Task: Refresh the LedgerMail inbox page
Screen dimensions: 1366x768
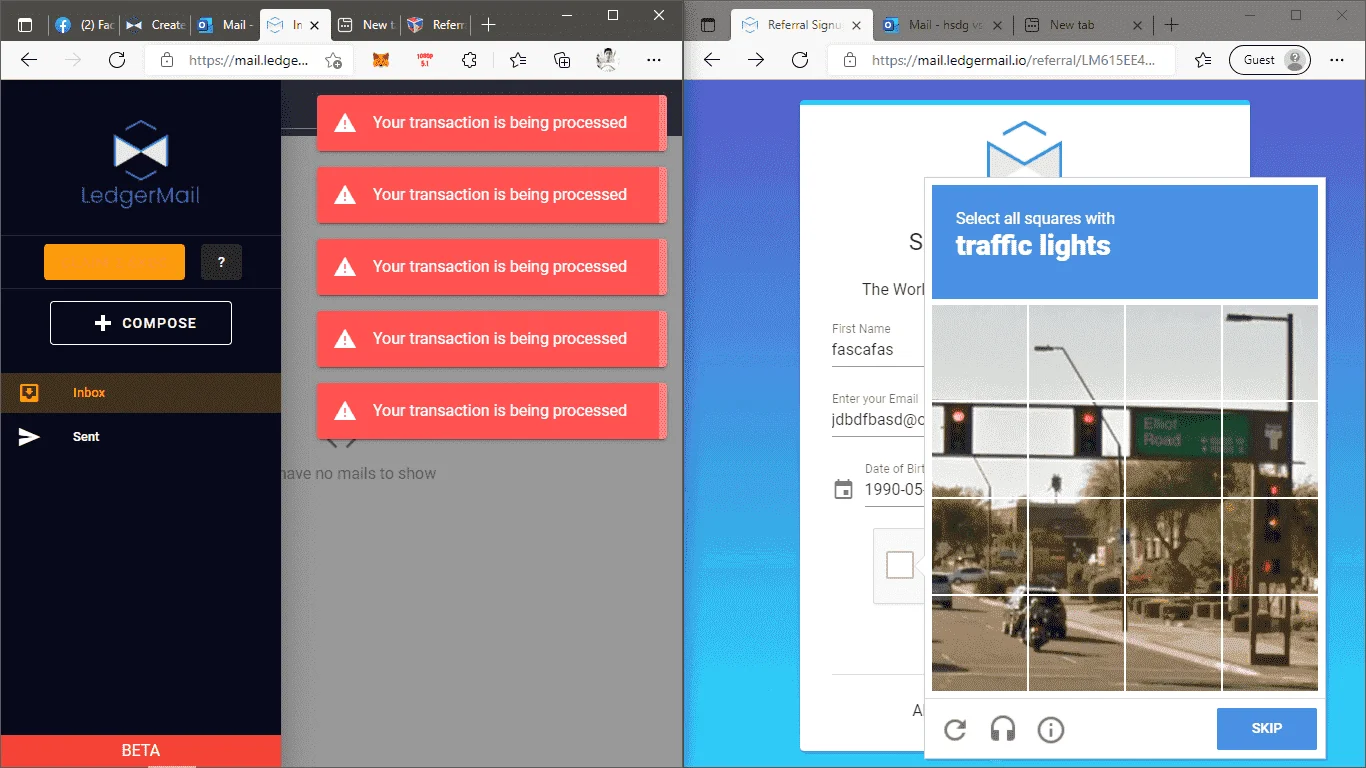Action: [x=117, y=60]
